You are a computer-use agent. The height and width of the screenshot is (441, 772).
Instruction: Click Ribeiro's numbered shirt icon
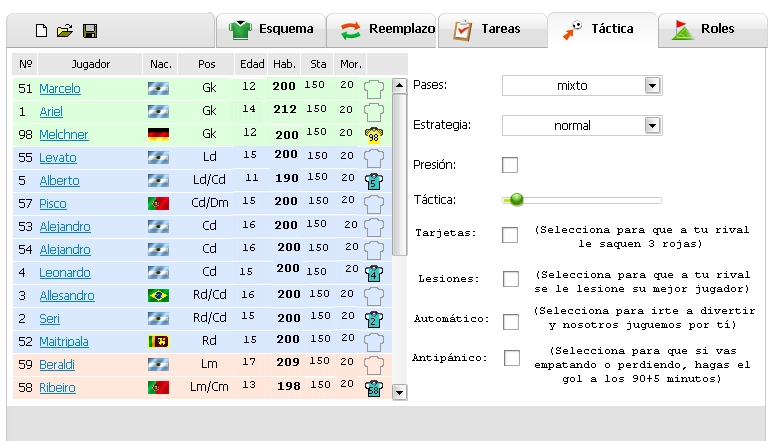374,388
